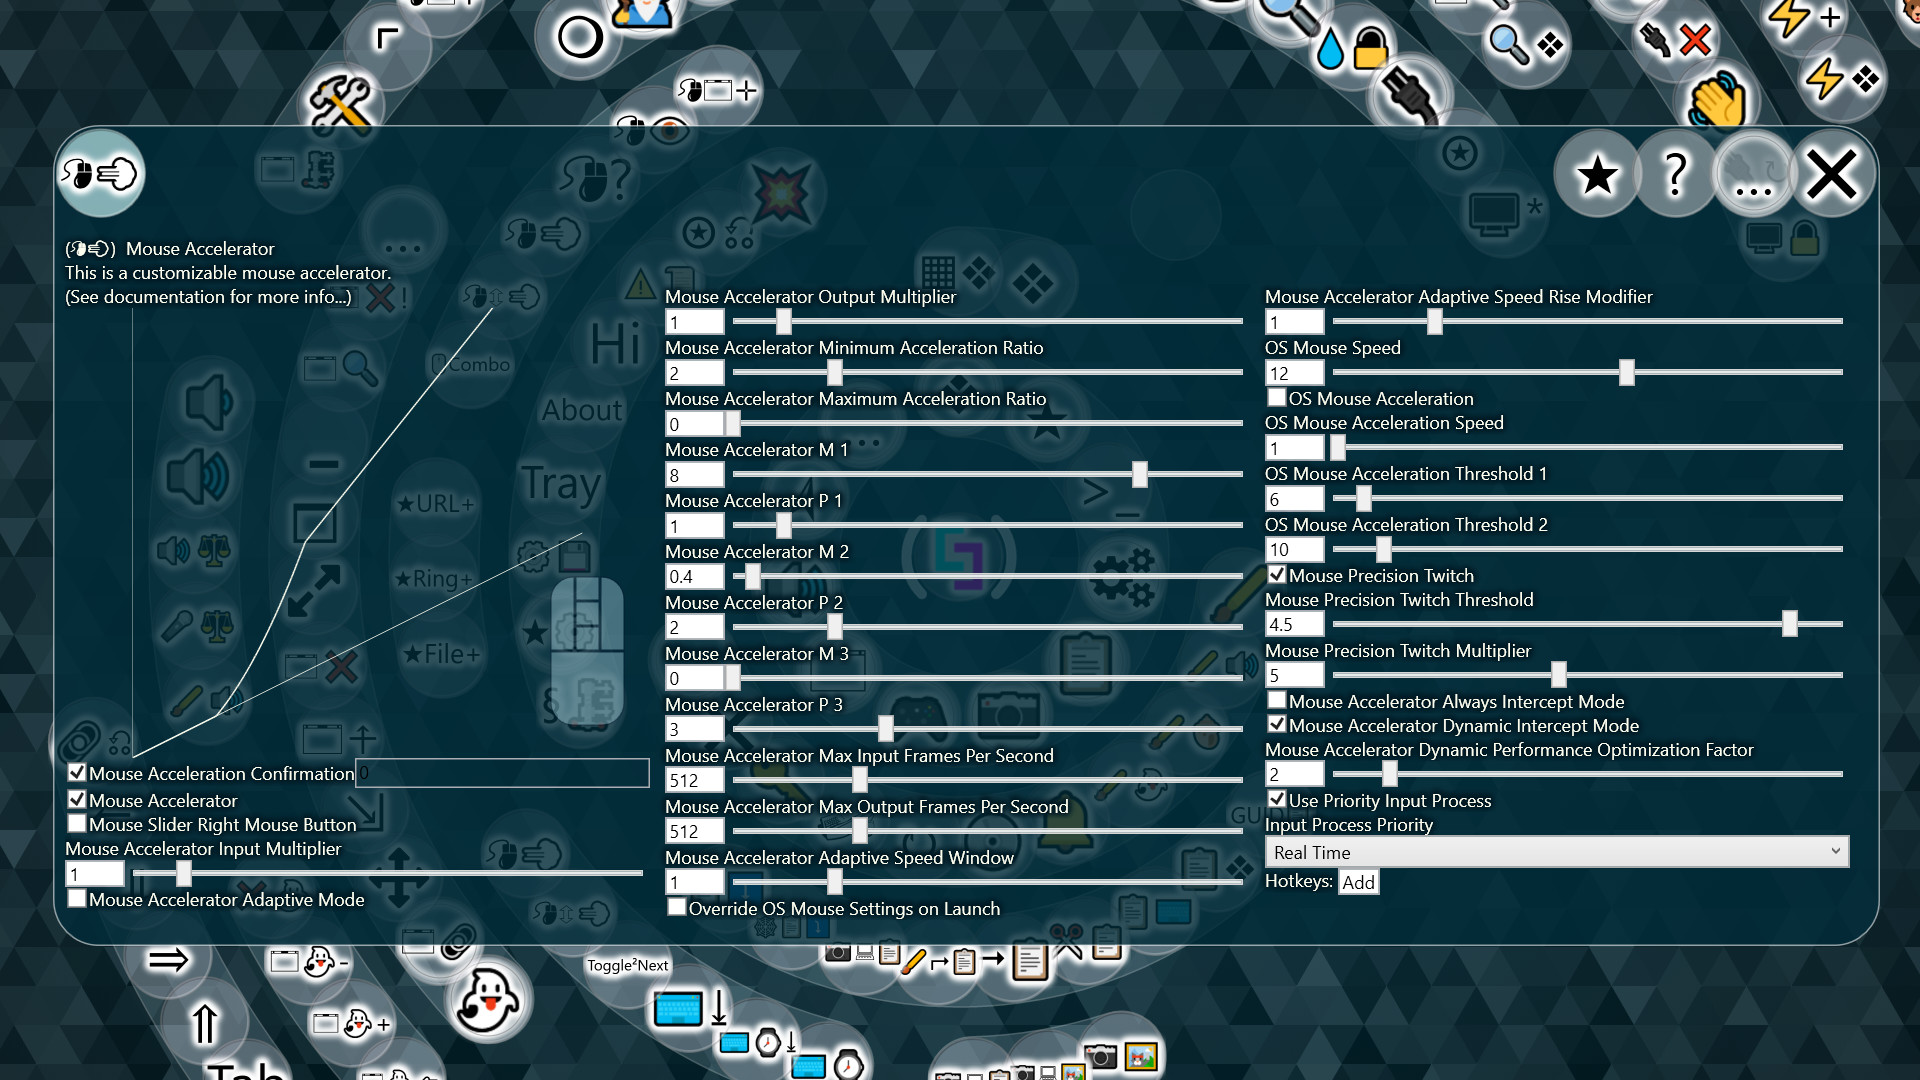Viewport: 1920px width, 1080px height.
Task: Click the waving hand bubble icon
Action: point(1718,100)
